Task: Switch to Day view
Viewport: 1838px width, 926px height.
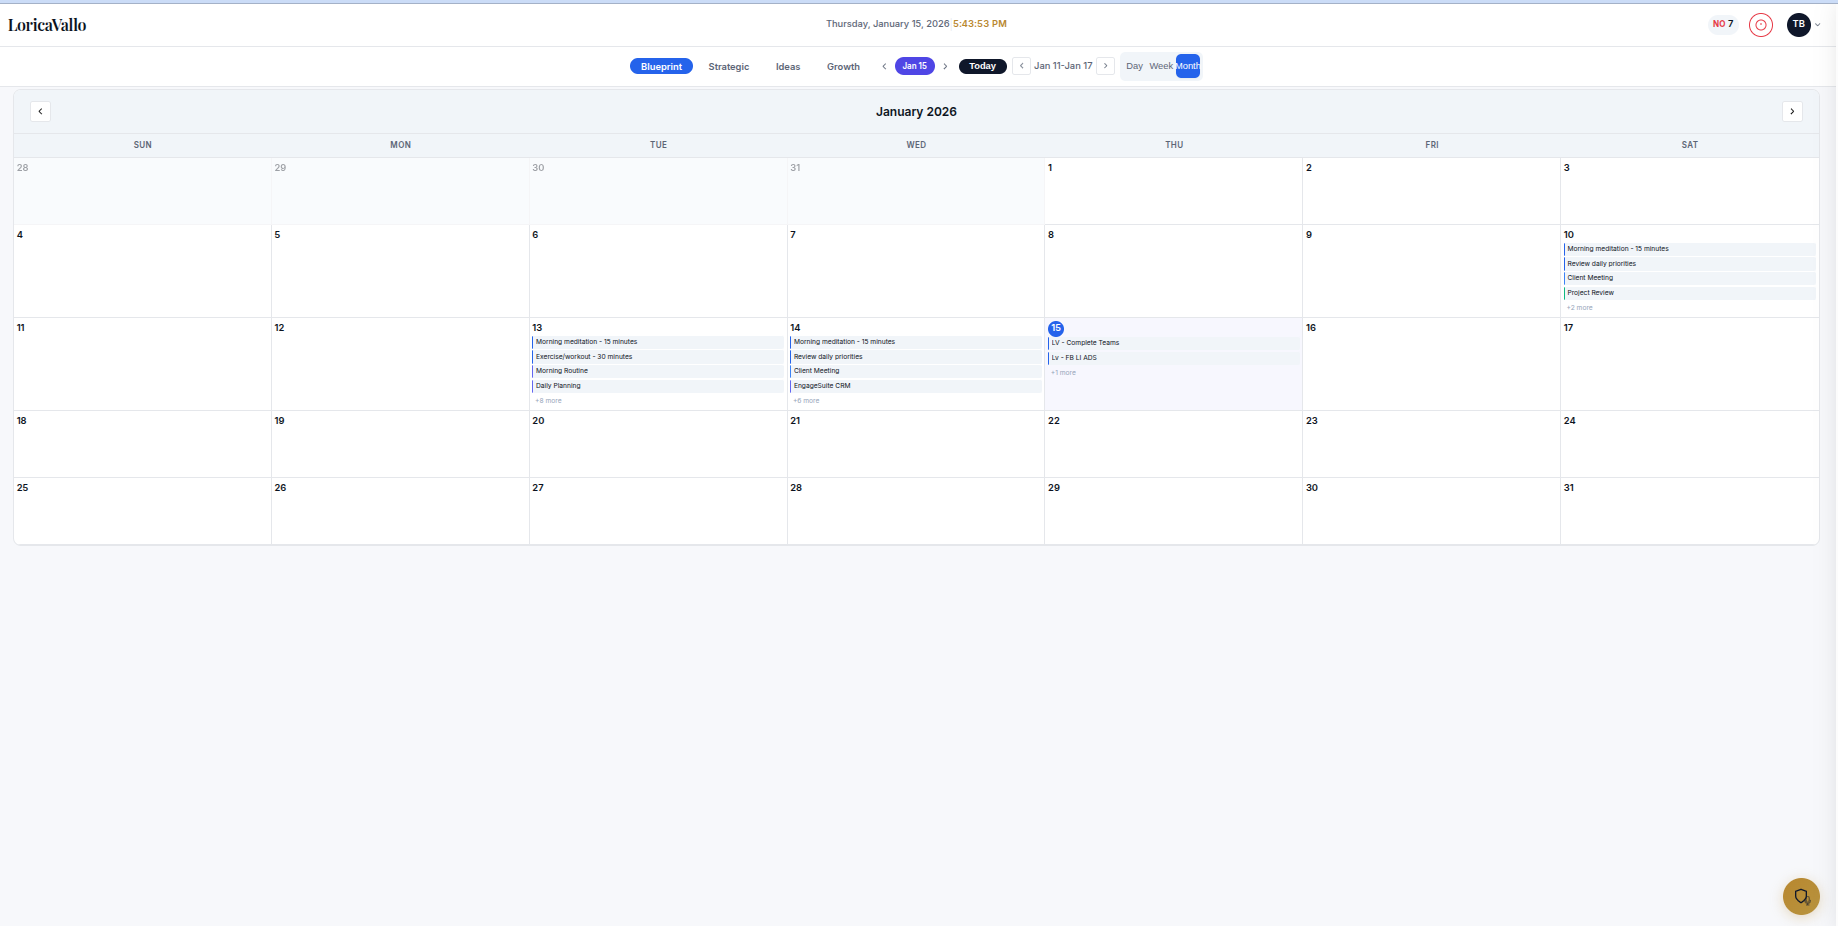Action: click(1135, 66)
